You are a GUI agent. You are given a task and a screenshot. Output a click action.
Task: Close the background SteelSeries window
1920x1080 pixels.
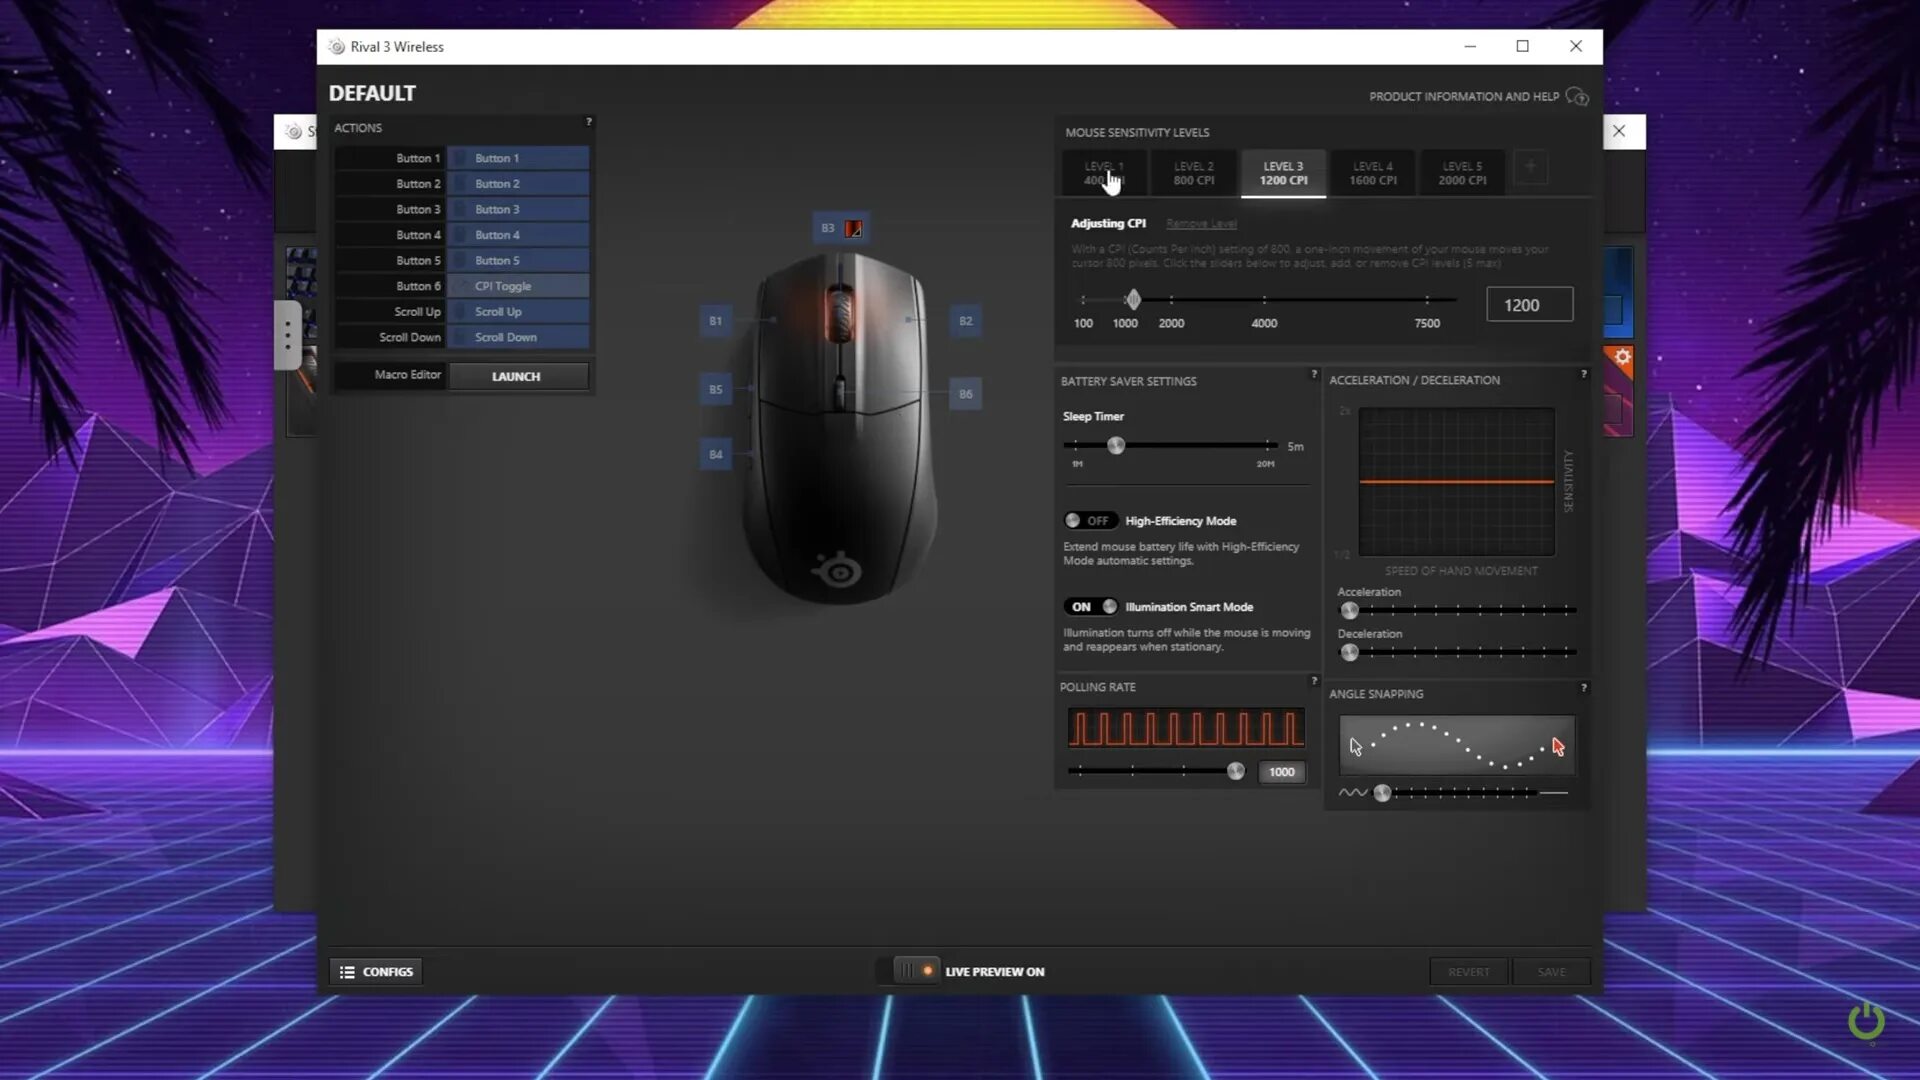[1619, 131]
